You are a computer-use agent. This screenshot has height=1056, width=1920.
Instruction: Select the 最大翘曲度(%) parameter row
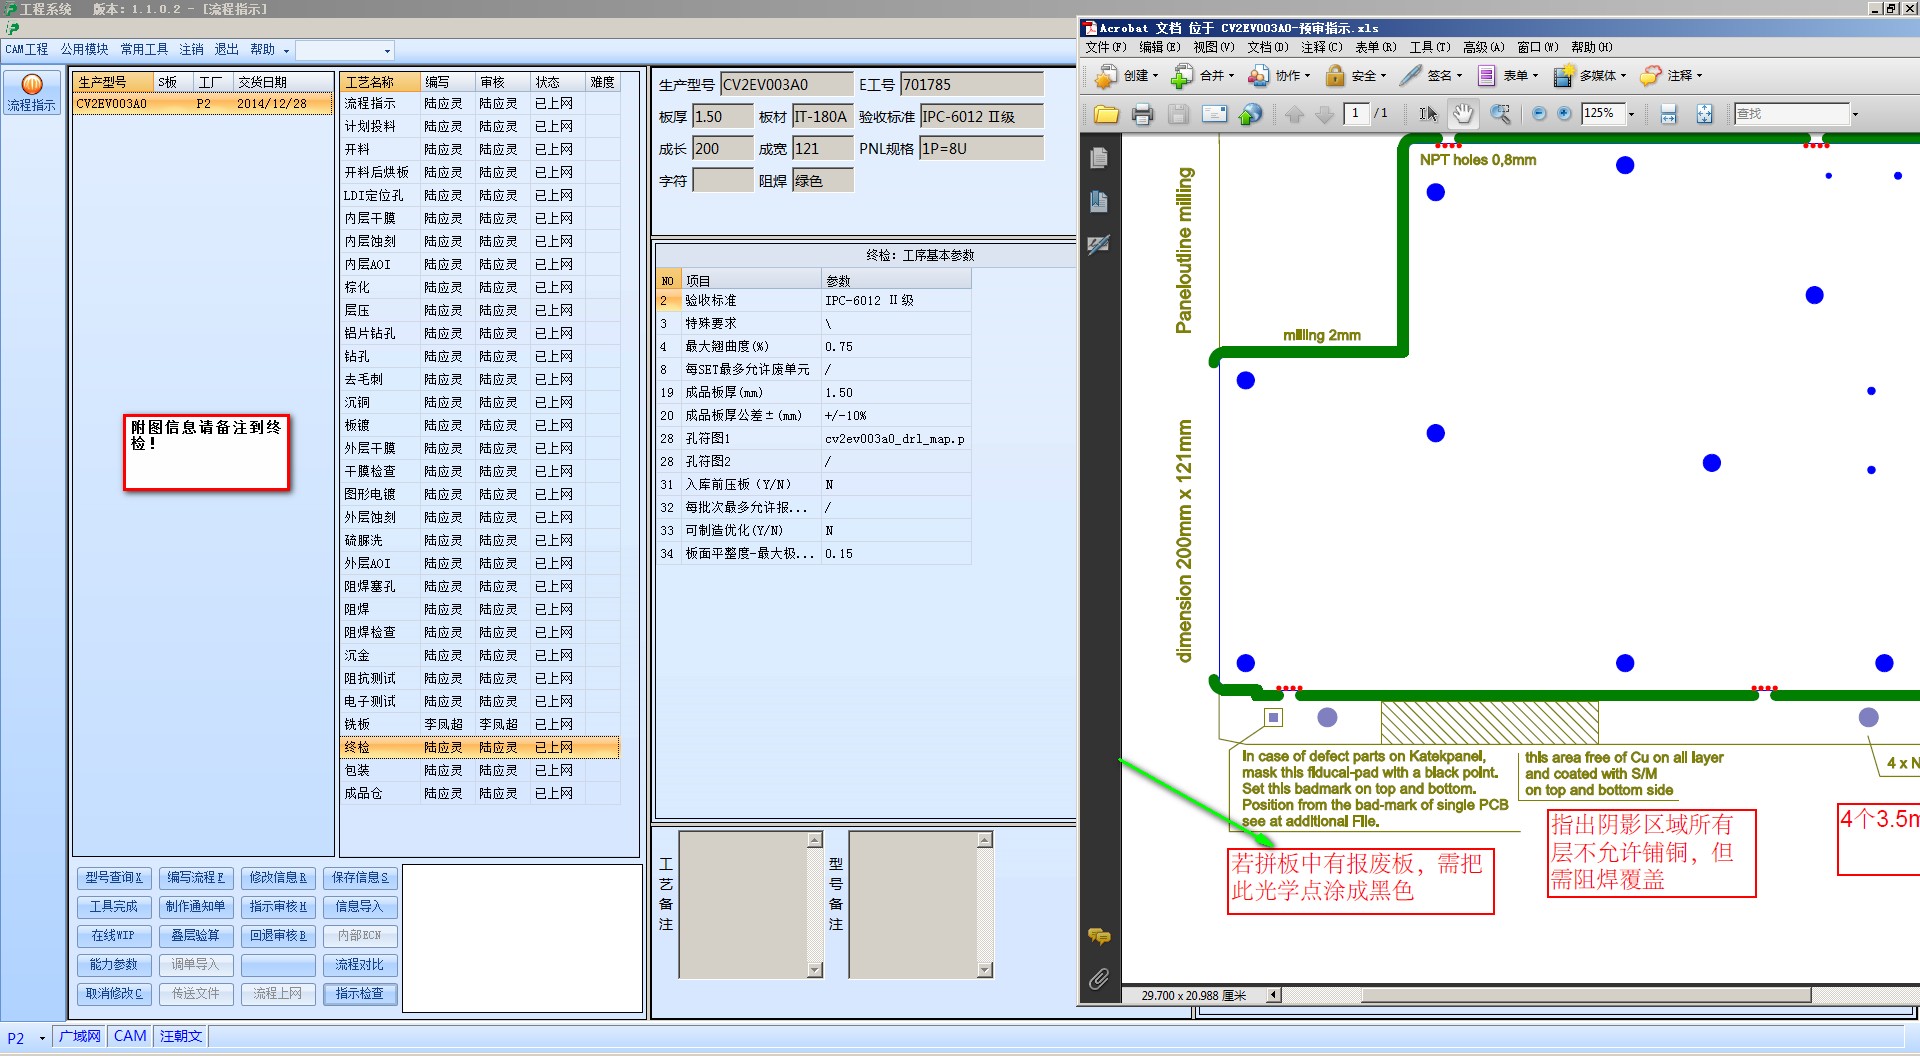813,347
